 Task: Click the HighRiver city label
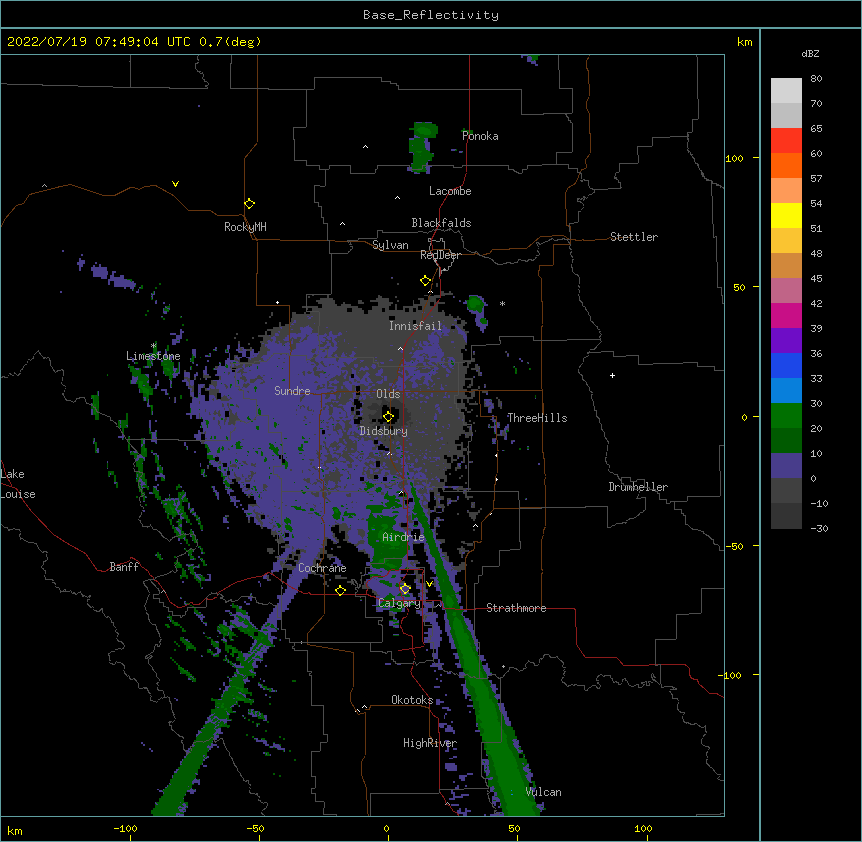click(x=430, y=743)
